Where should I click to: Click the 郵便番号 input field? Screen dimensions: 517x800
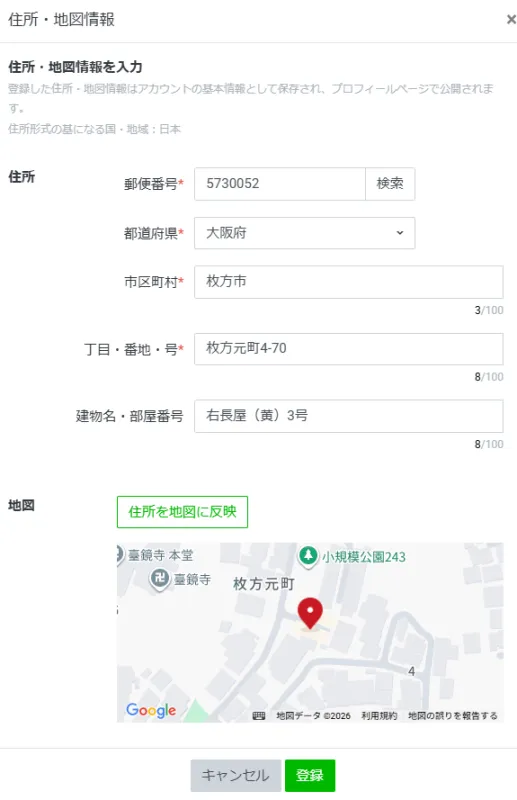(280, 184)
